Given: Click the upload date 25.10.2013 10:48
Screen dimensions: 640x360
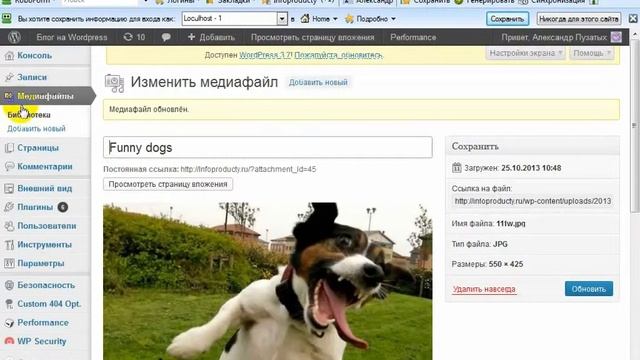Looking at the screenshot, I should point(531,168).
